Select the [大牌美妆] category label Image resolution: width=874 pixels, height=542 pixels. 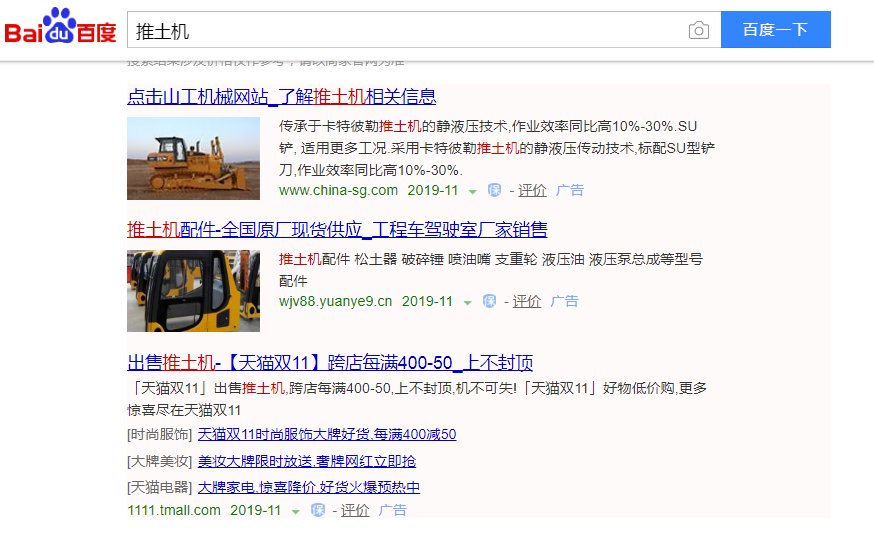(x=159, y=461)
